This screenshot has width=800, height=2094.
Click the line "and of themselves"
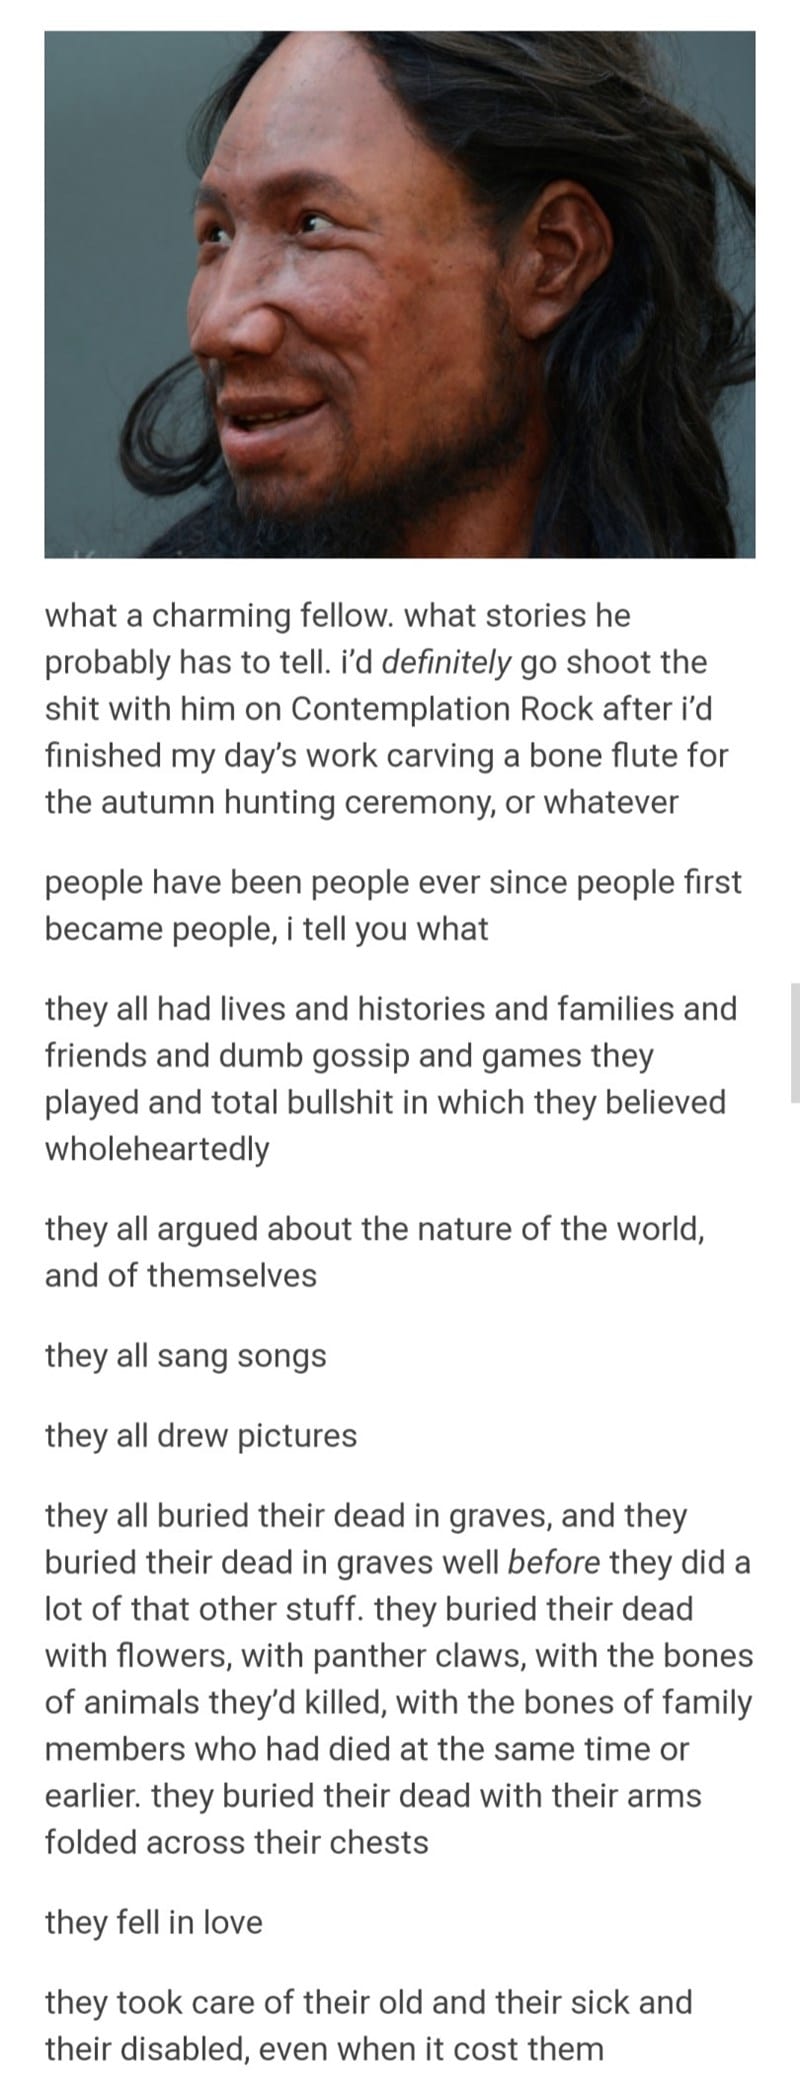pos(181,1276)
